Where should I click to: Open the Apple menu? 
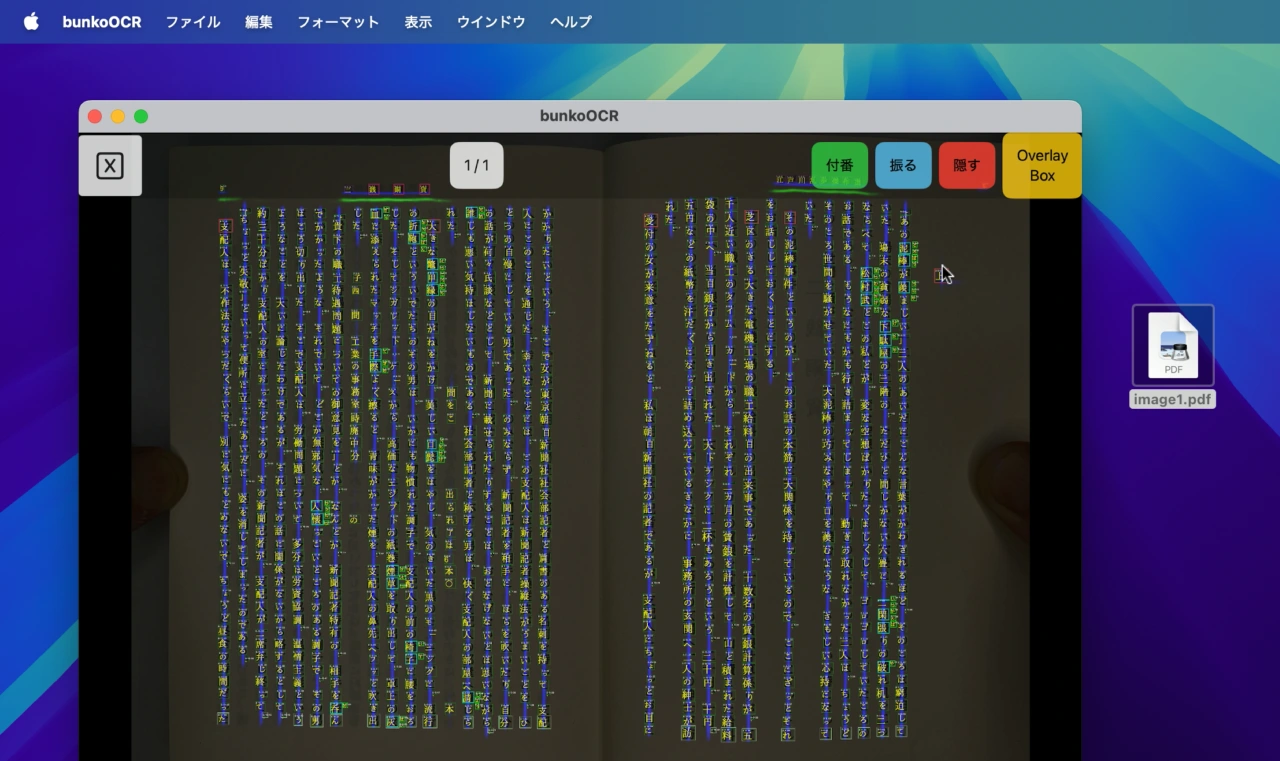pyautogui.click(x=31, y=21)
